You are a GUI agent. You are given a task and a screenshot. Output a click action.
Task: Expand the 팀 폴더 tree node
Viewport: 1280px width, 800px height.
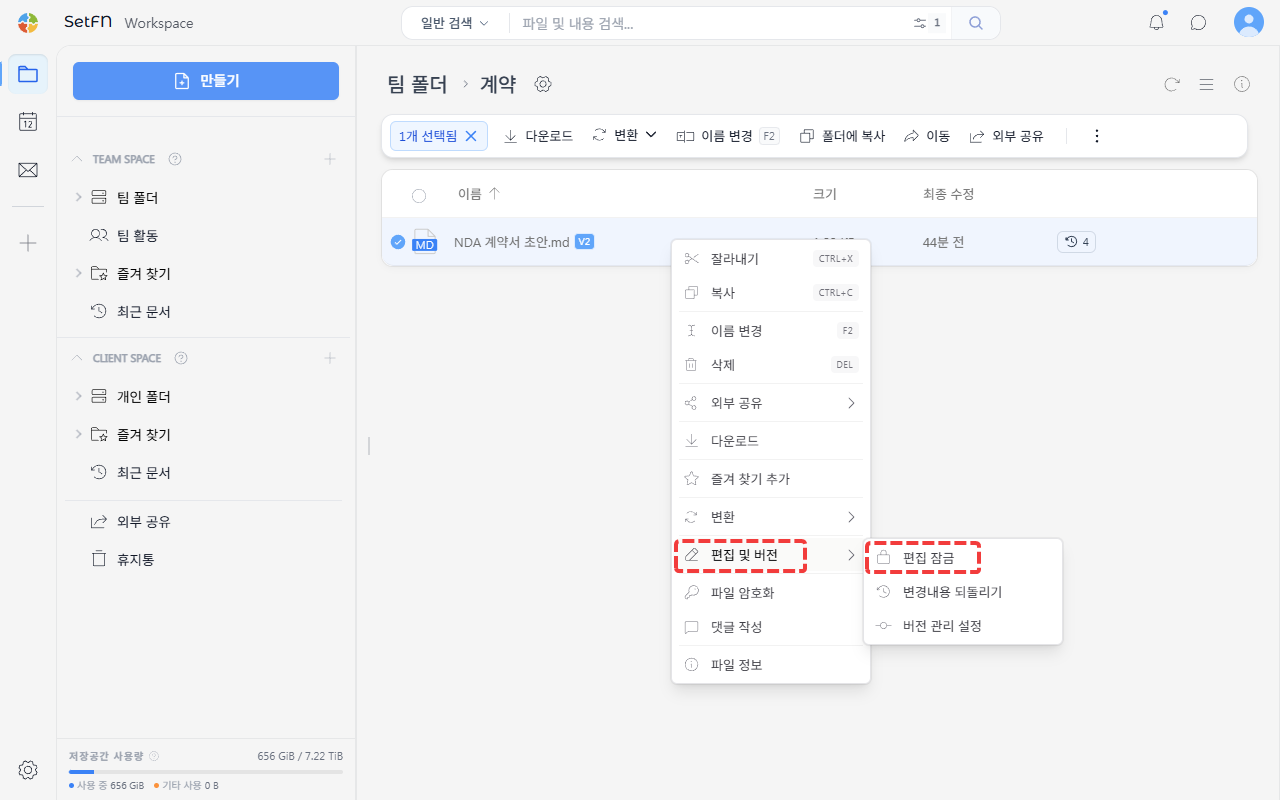(78, 198)
